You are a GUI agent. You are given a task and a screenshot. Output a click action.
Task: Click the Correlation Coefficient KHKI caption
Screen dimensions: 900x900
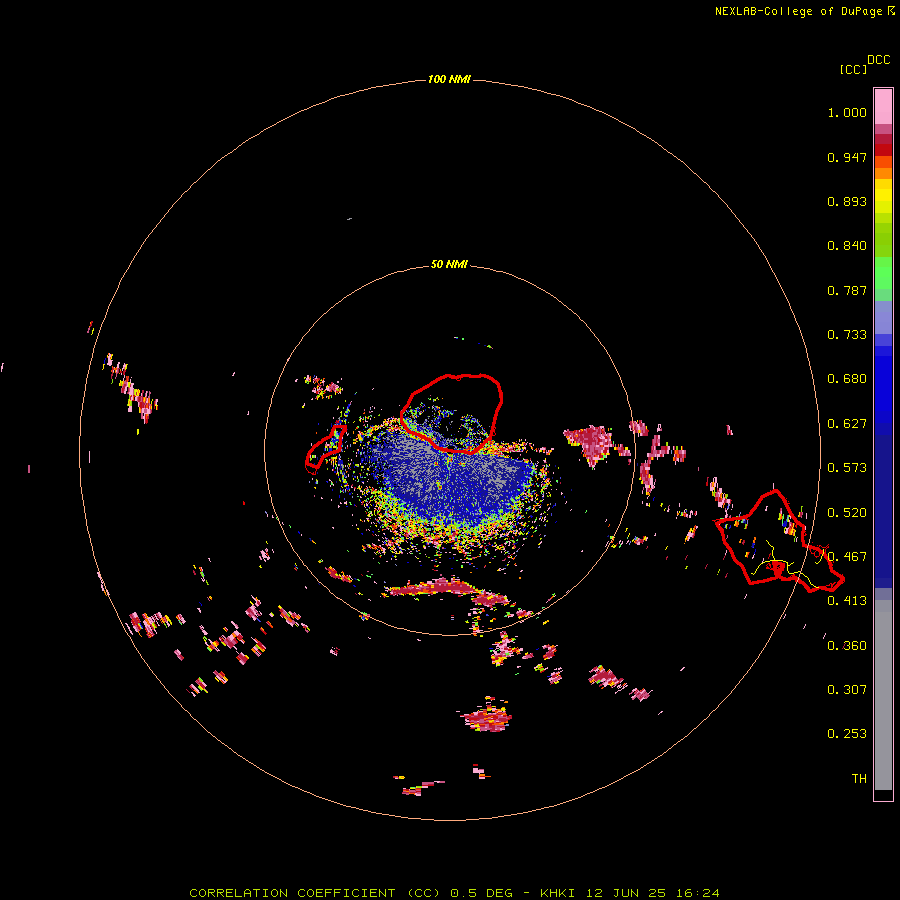pyautogui.click(x=454, y=893)
